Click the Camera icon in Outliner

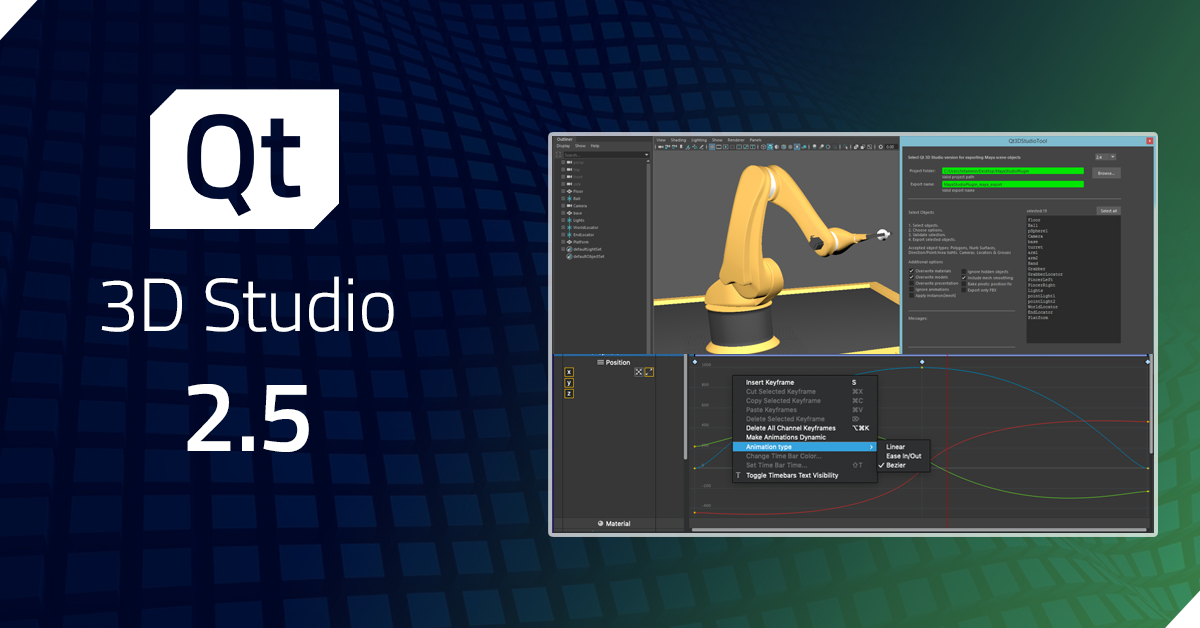pyautogui.click(x=568, y=206)
